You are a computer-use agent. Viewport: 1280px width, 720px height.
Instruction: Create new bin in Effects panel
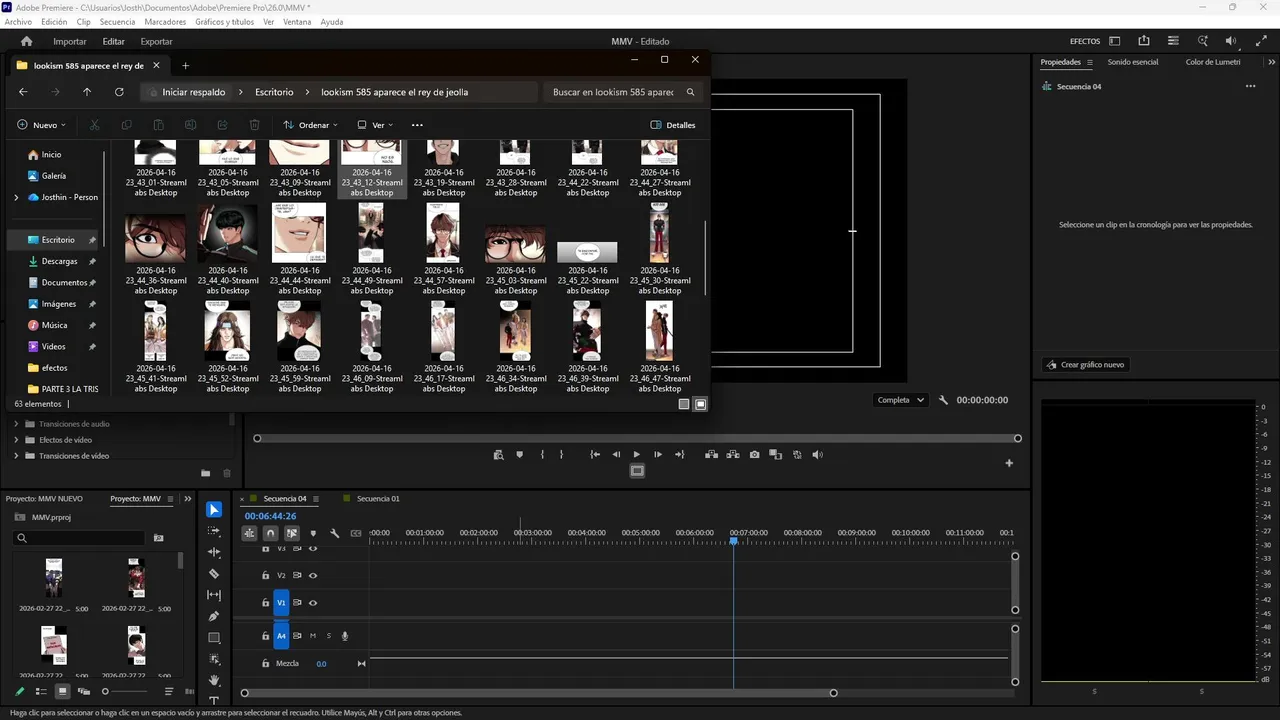click(205, 473)
